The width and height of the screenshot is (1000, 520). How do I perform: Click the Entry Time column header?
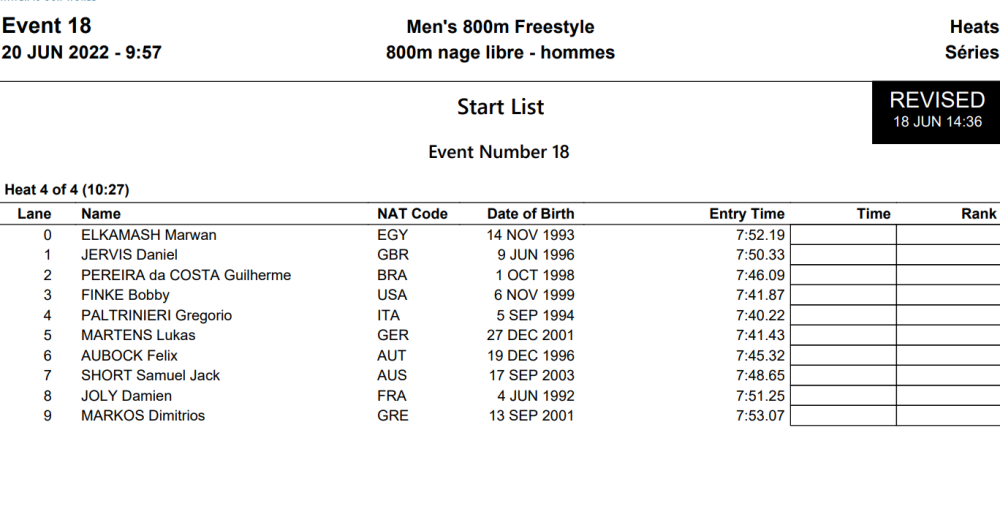746,213
